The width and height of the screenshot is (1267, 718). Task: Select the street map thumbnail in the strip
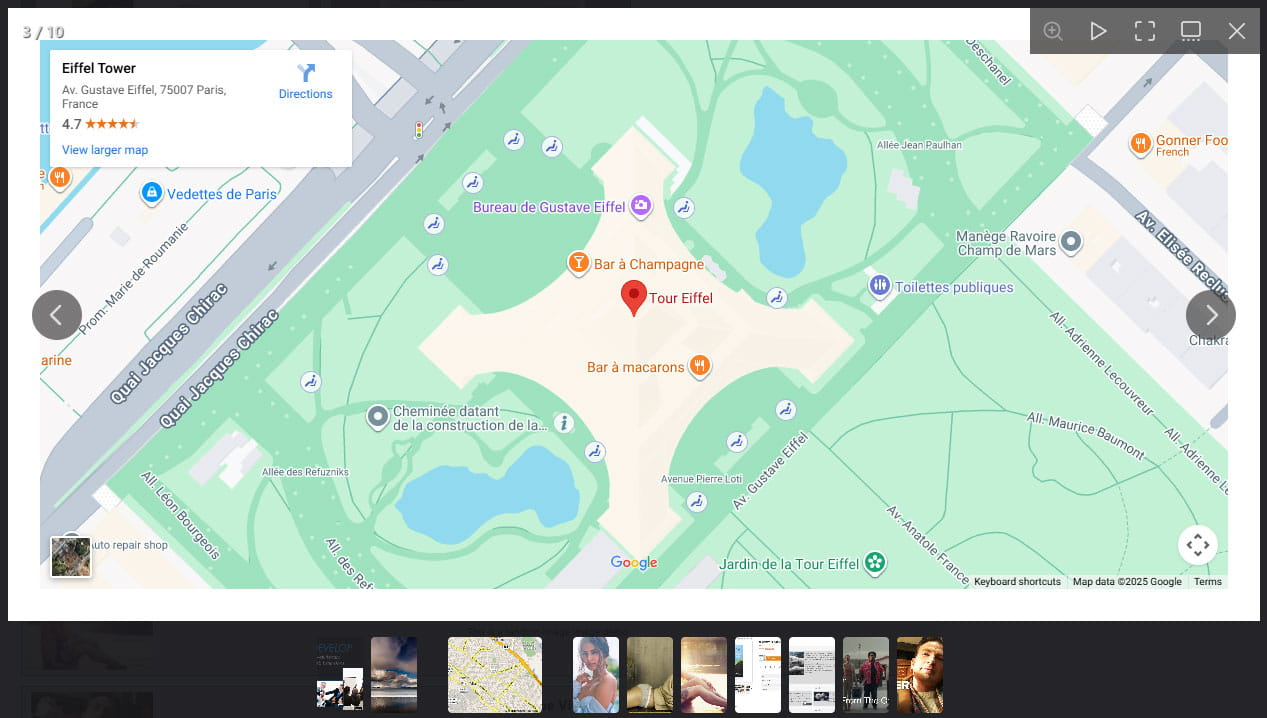(495, 674)
